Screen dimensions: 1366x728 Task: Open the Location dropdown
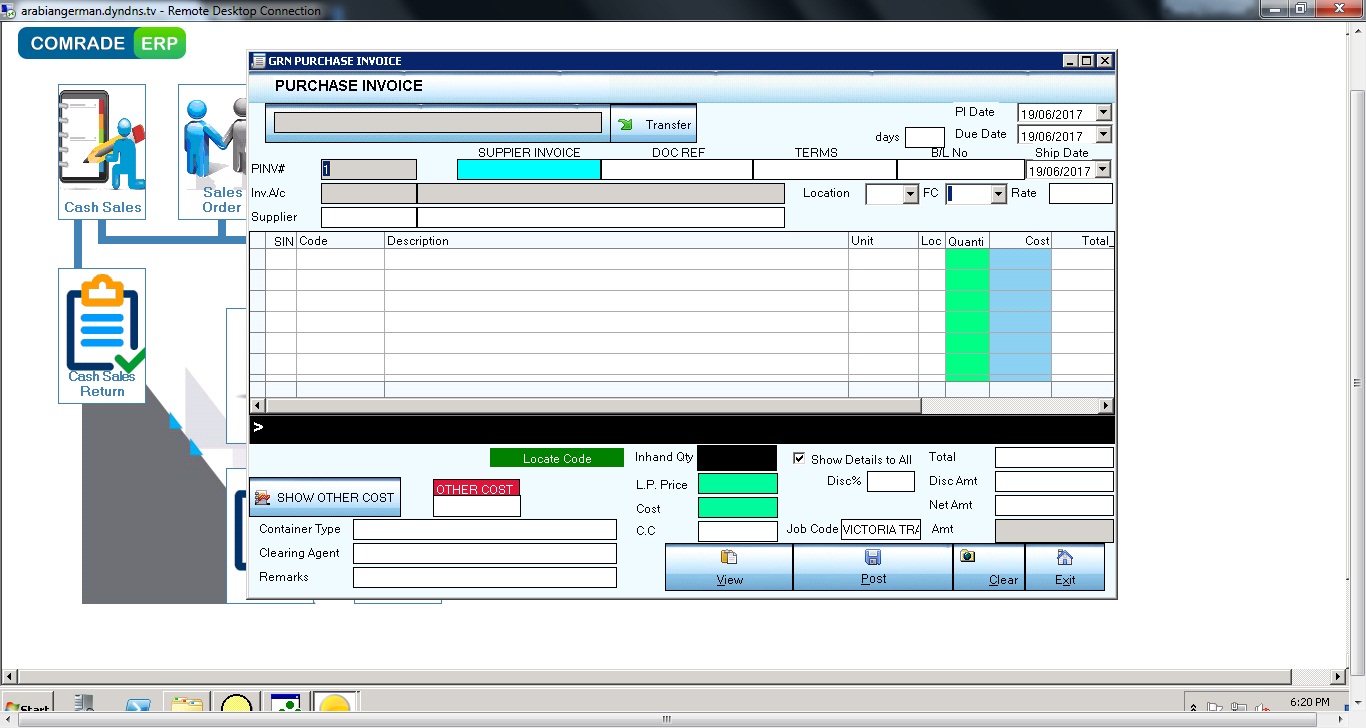tap(908, 194)
